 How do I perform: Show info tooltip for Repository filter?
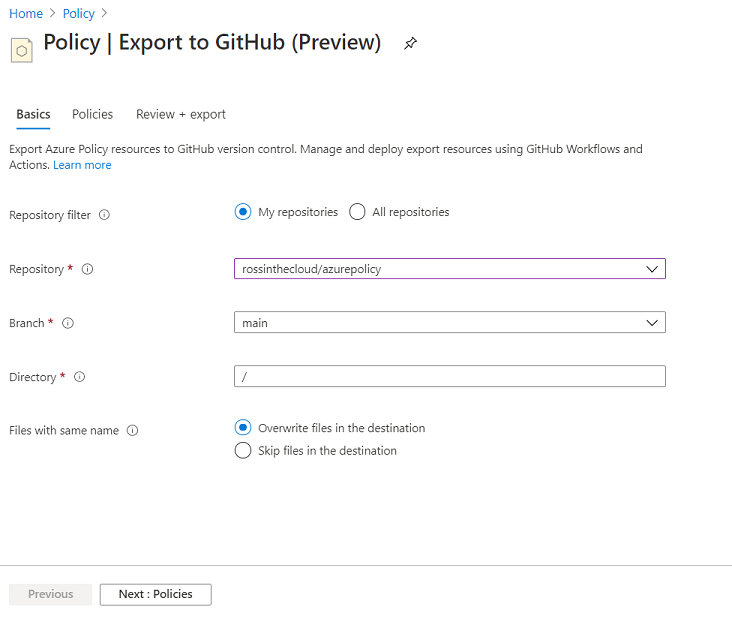(x=104, y=215)
